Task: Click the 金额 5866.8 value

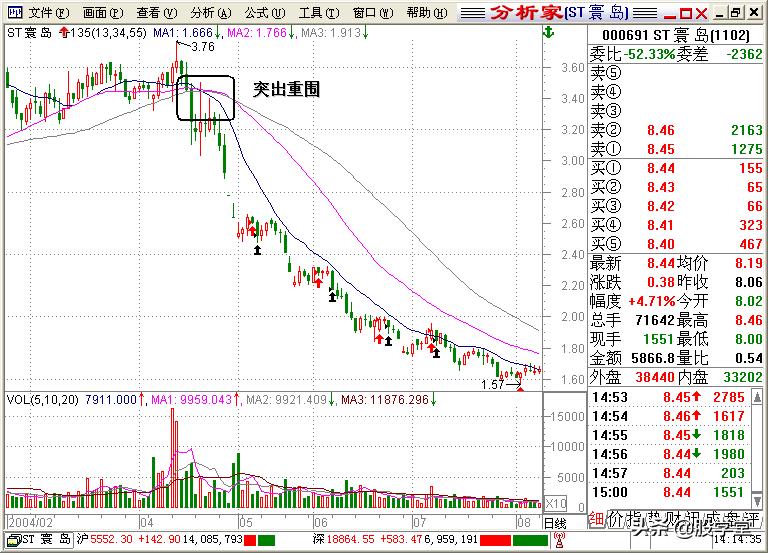Action: pyautogui.click(x=652, y=358)
